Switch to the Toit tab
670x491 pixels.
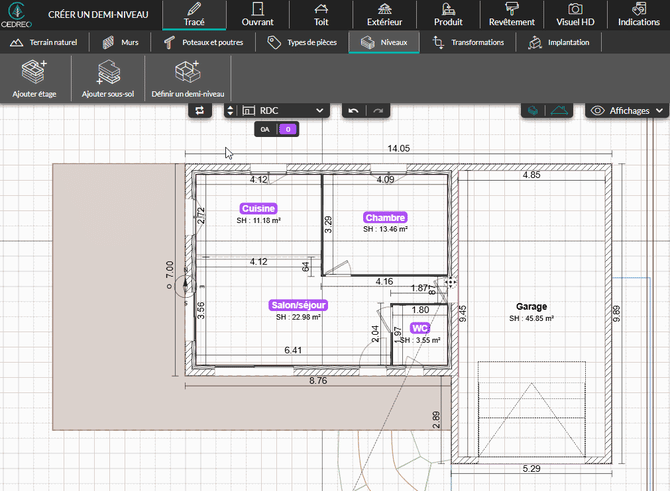coord(321,14)
